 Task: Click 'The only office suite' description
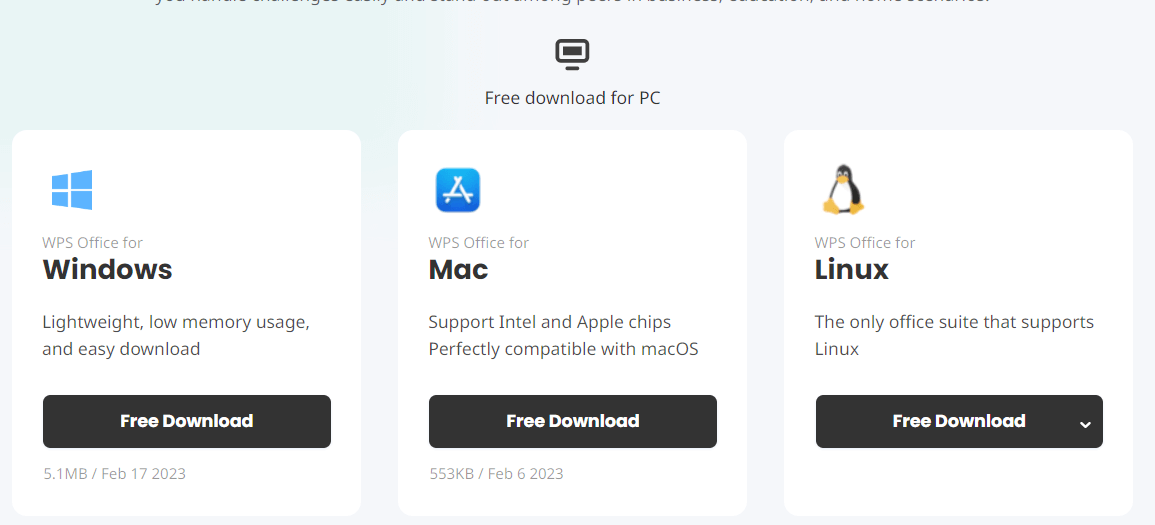[x=954, y=322]
